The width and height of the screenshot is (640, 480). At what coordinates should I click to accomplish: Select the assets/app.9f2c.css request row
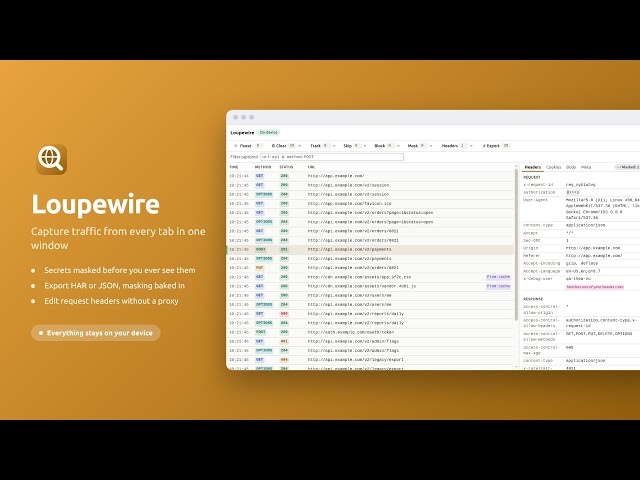[371, 277]
